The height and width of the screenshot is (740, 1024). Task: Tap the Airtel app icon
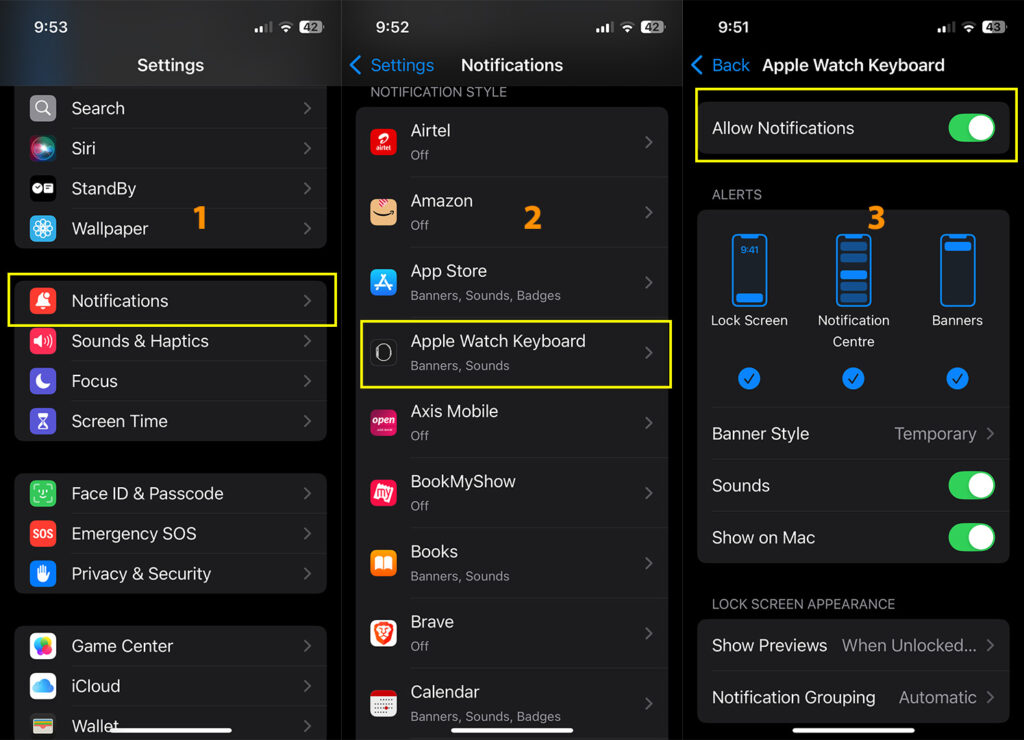tap(383, 142)
